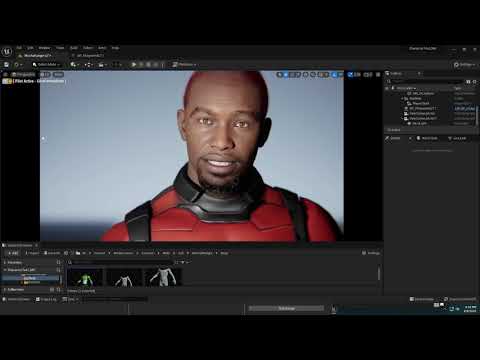
Task: Open the viewport options hamburger menu
Action: tap(5, 75)
